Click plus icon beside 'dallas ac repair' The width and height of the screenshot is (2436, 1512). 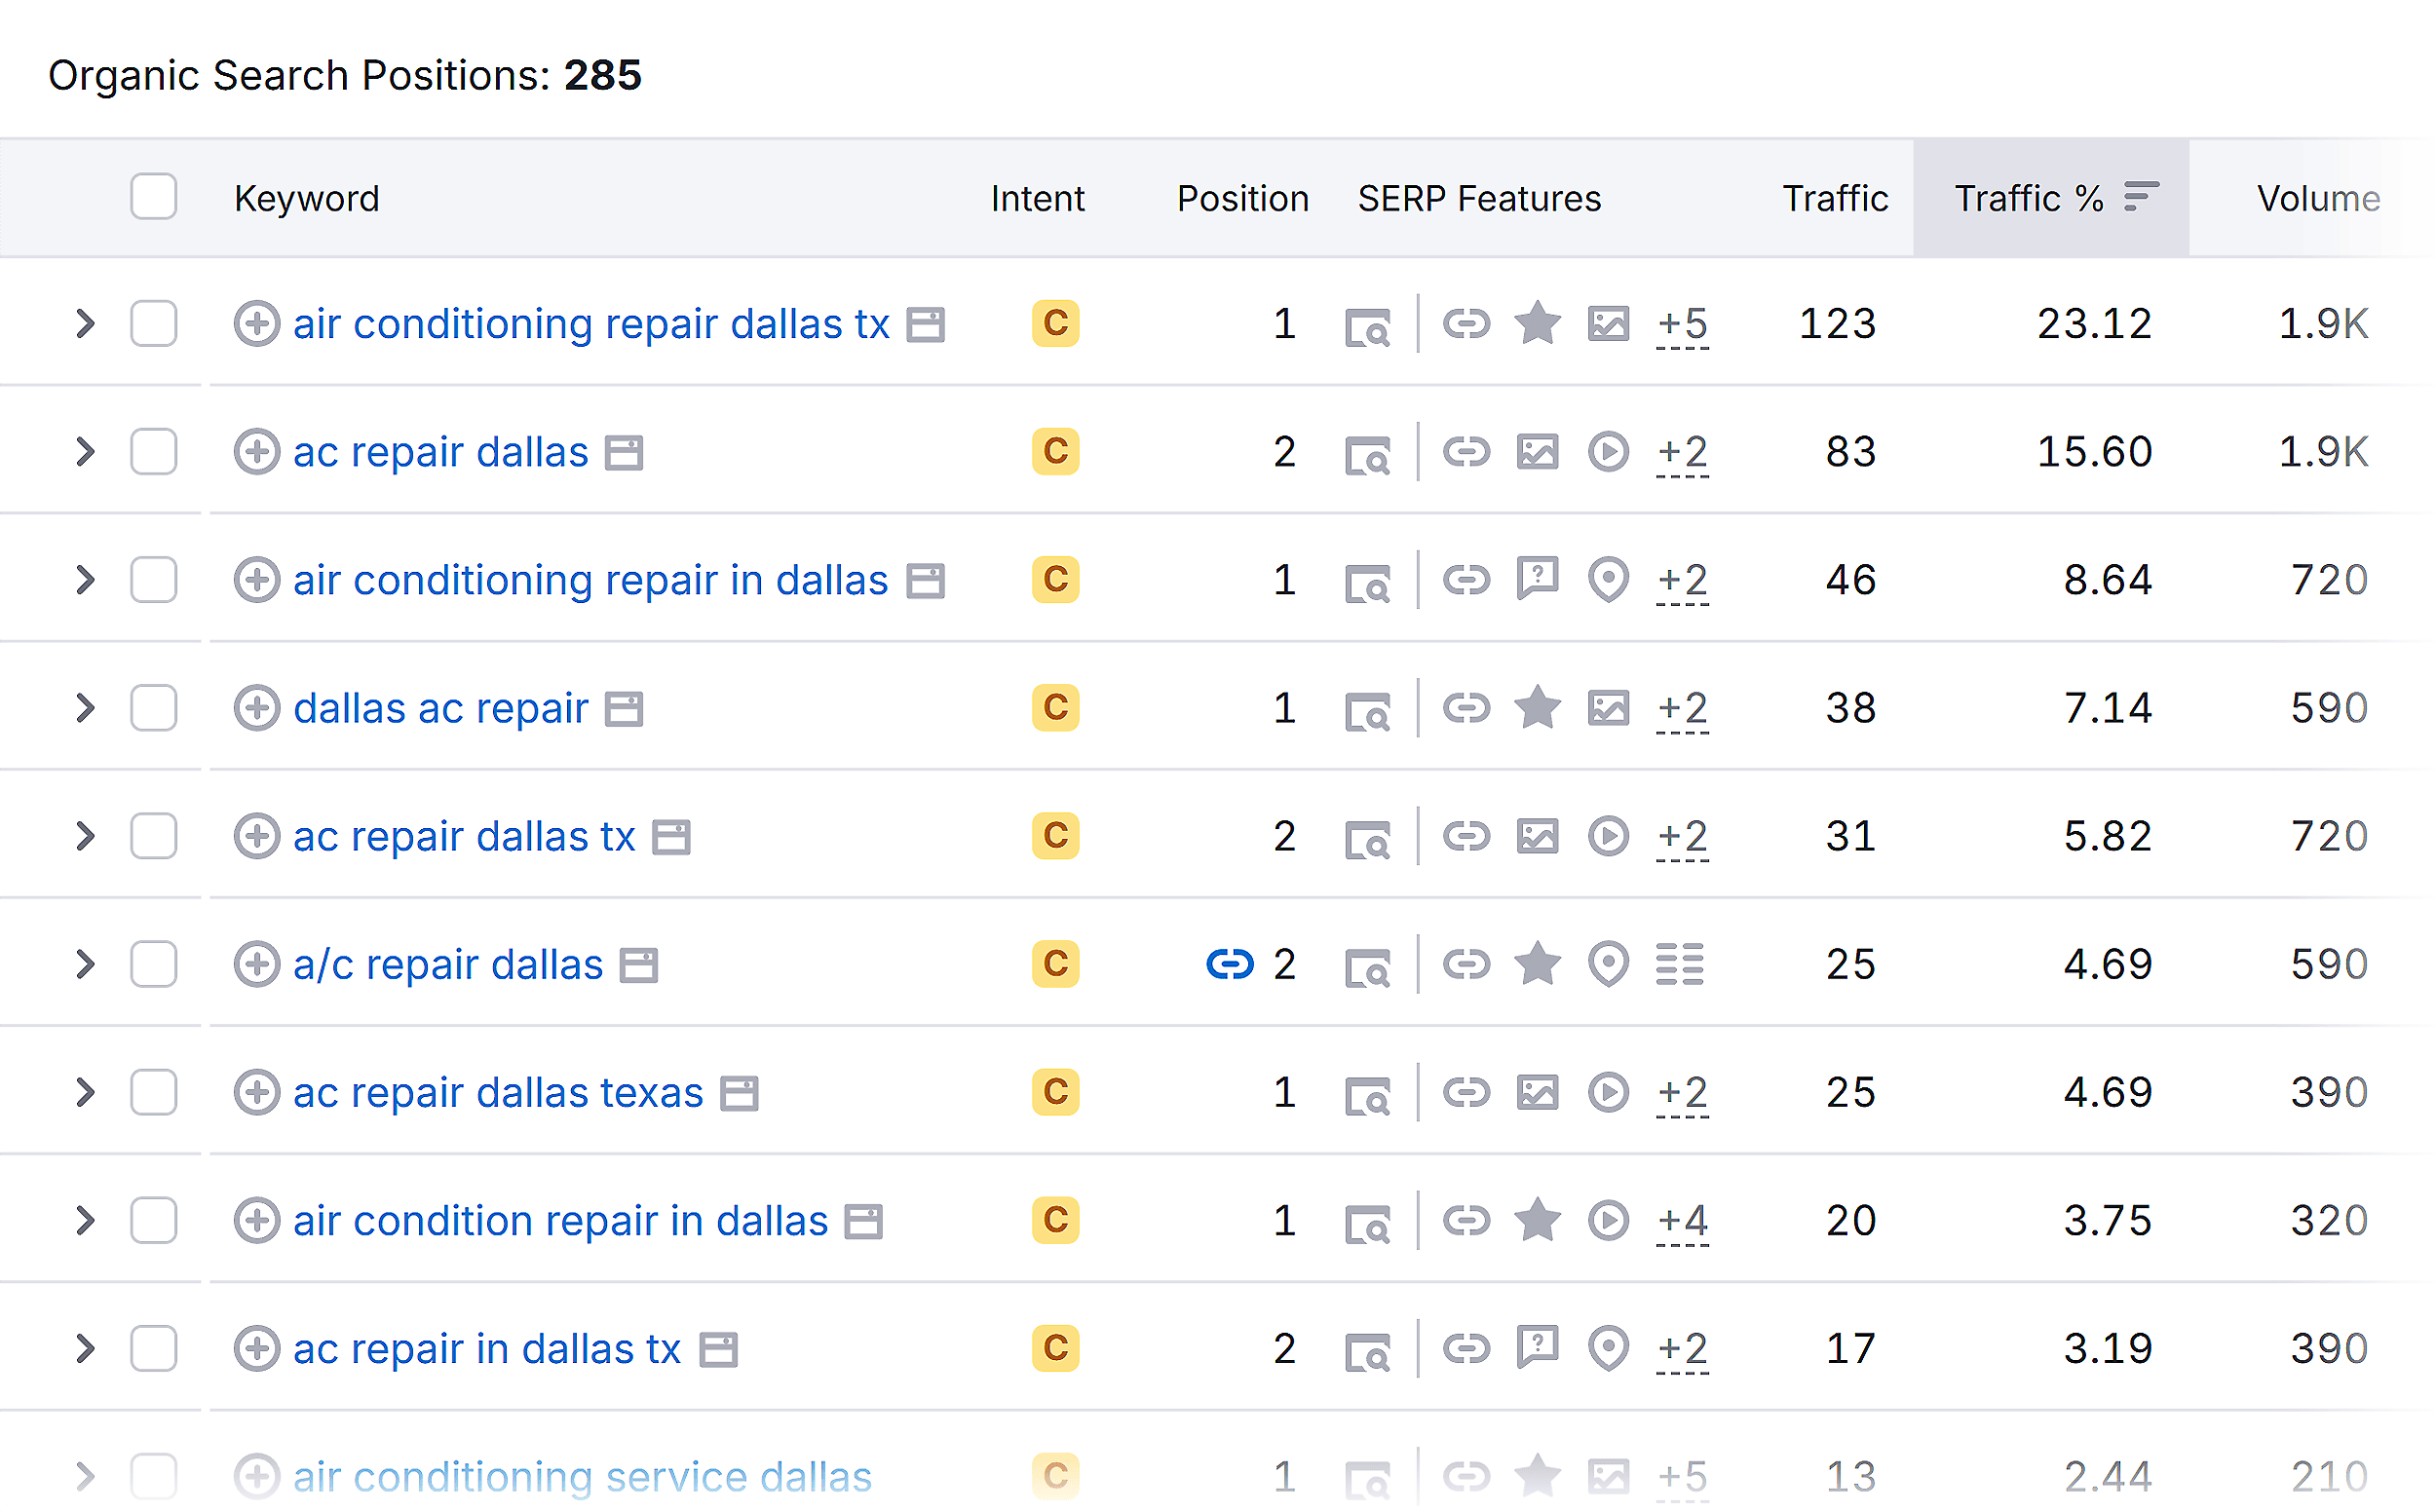click(x=257, y=709)
